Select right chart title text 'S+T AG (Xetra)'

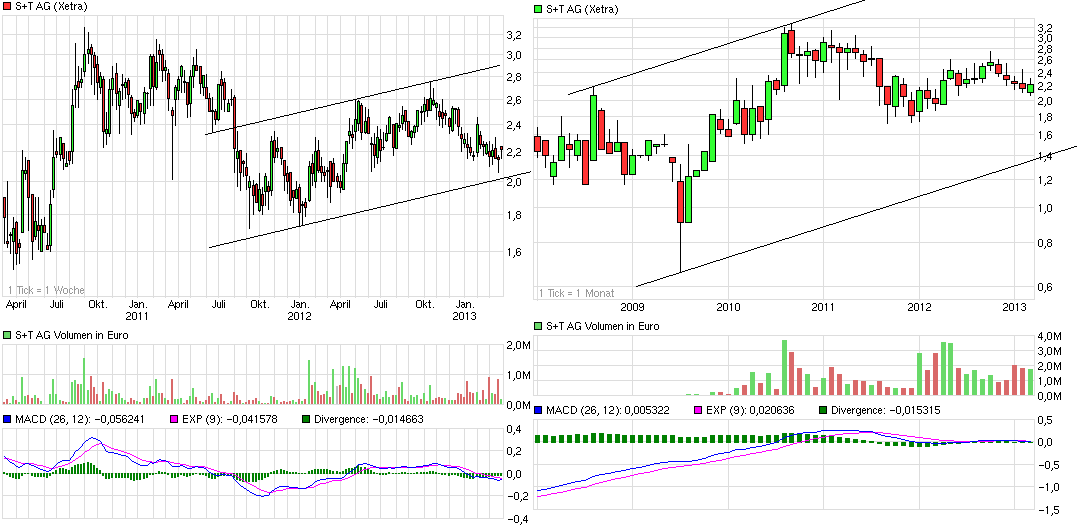[x=582, y=9]
